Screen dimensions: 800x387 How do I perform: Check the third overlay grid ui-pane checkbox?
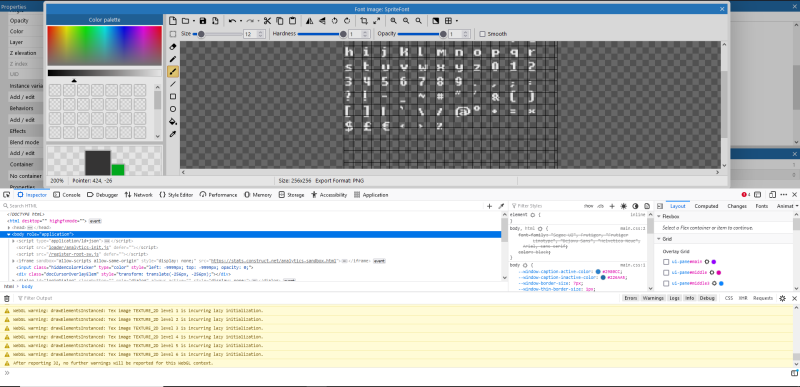pos(666,283)
